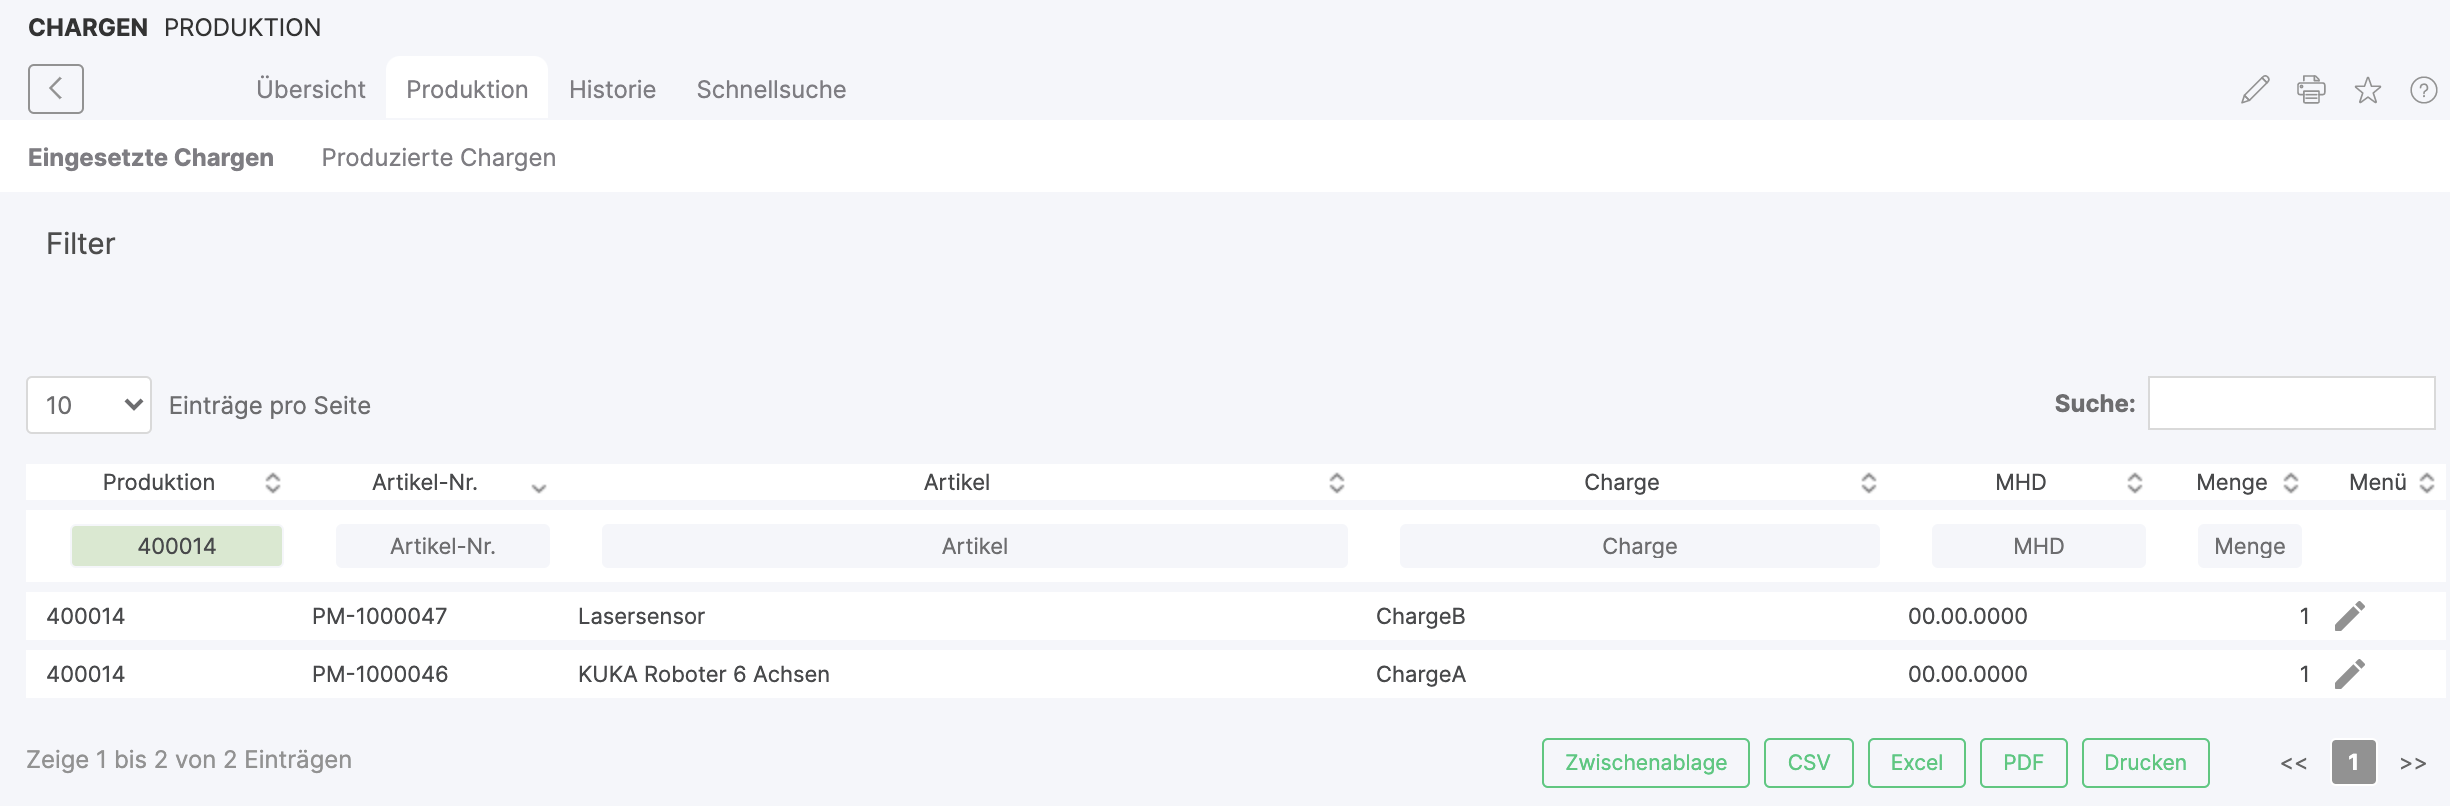Sort table by Charge column arrows

coord(1868,483)
